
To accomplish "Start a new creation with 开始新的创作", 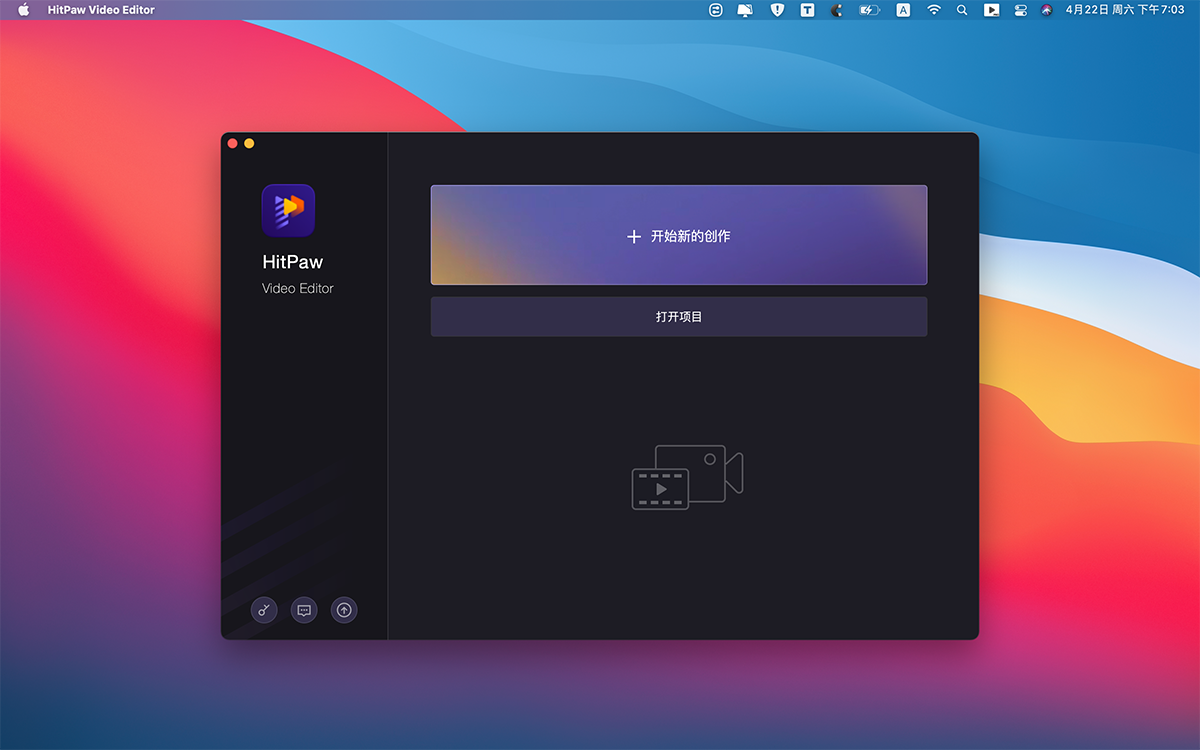I will click(x=679, y=235).
